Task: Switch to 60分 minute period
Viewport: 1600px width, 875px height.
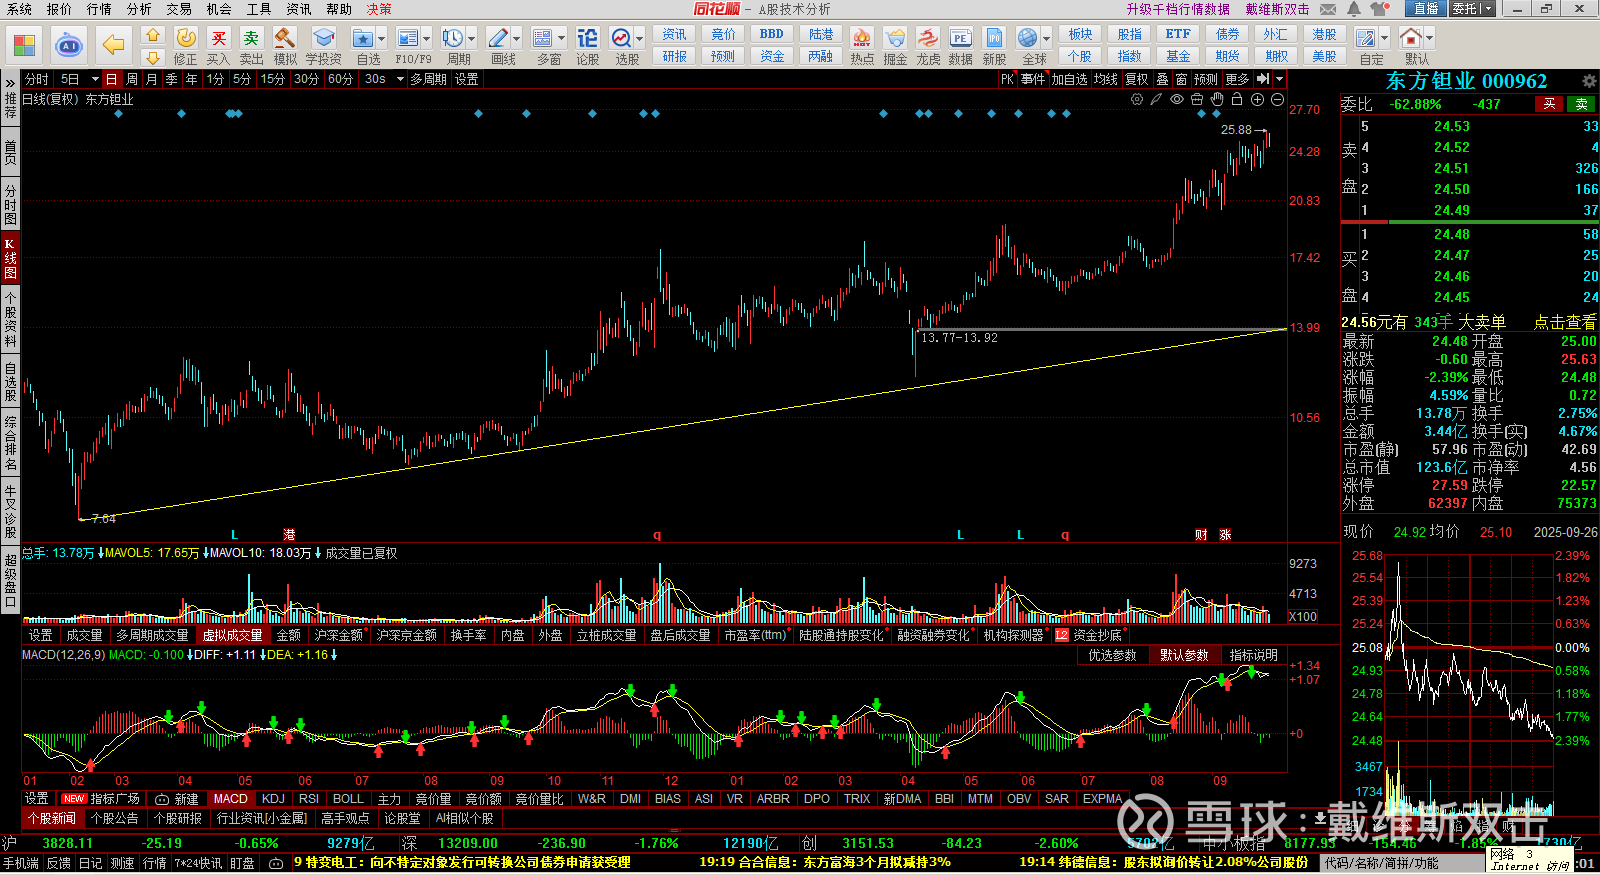Action: 341,79
